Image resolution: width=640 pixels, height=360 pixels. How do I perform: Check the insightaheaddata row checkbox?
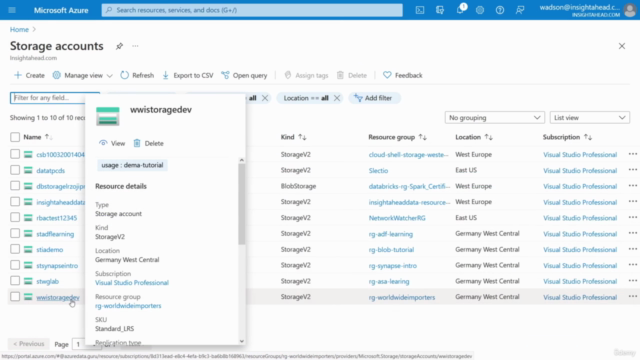point(15,202)
